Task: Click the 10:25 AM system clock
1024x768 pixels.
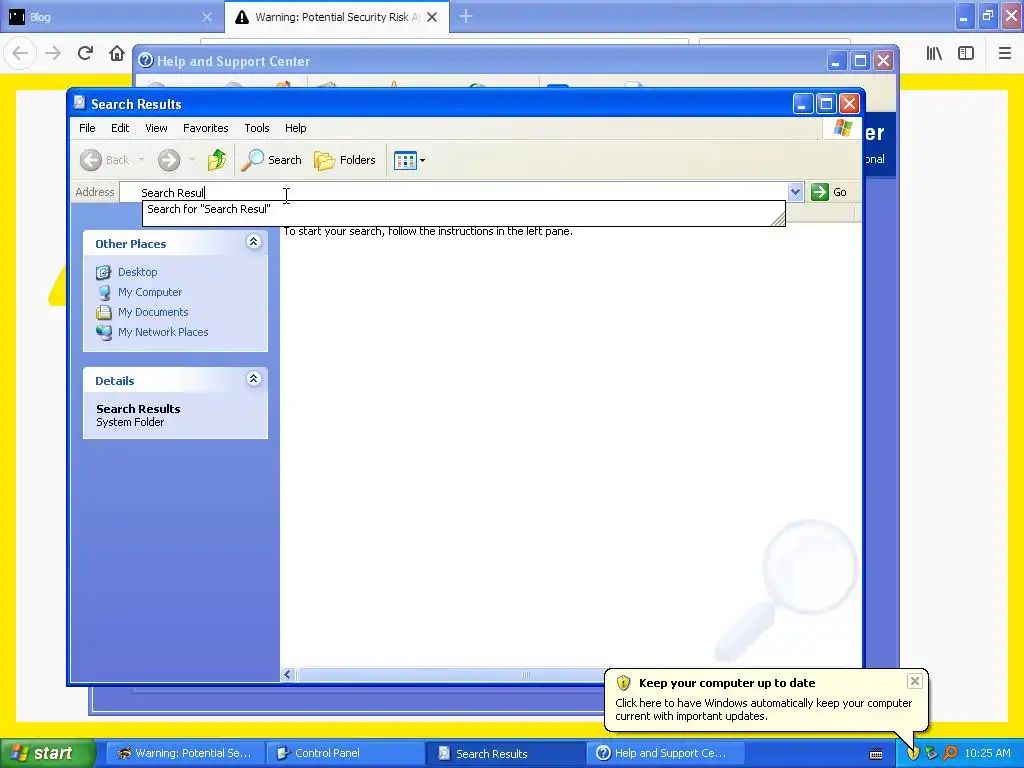Action: (x=987, y=753)
